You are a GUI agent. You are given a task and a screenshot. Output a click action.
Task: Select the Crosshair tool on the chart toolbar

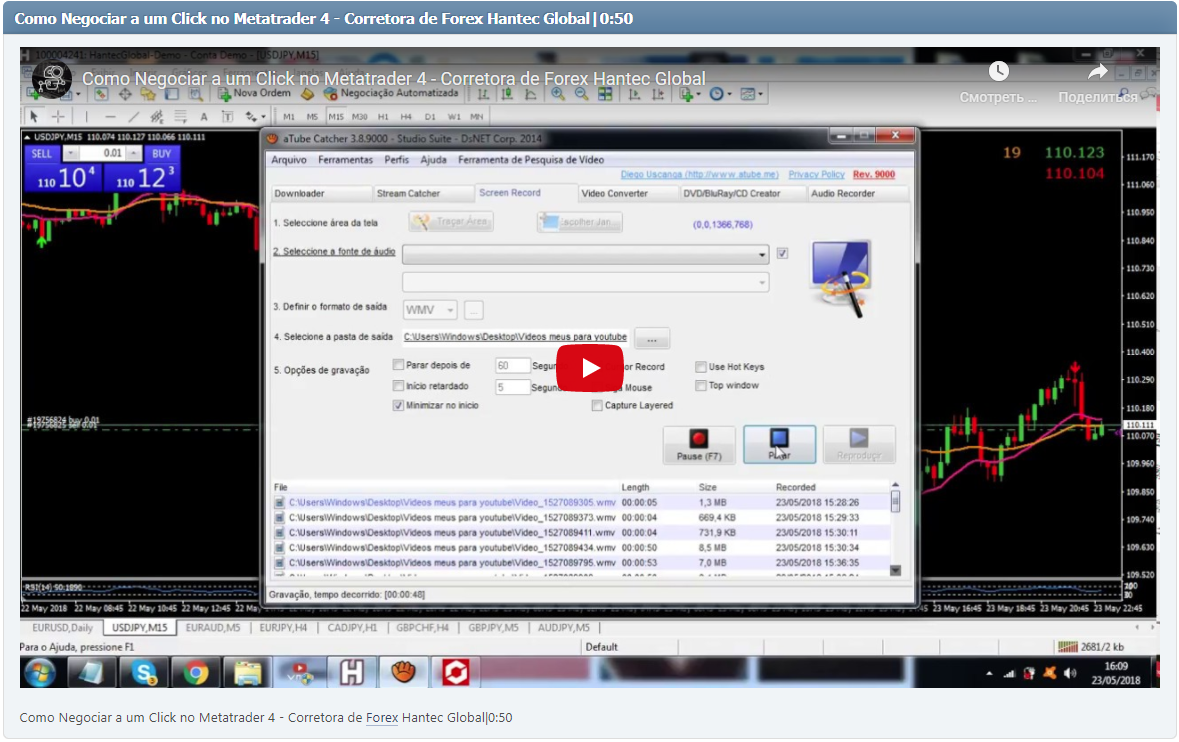[x=56, y=115]
